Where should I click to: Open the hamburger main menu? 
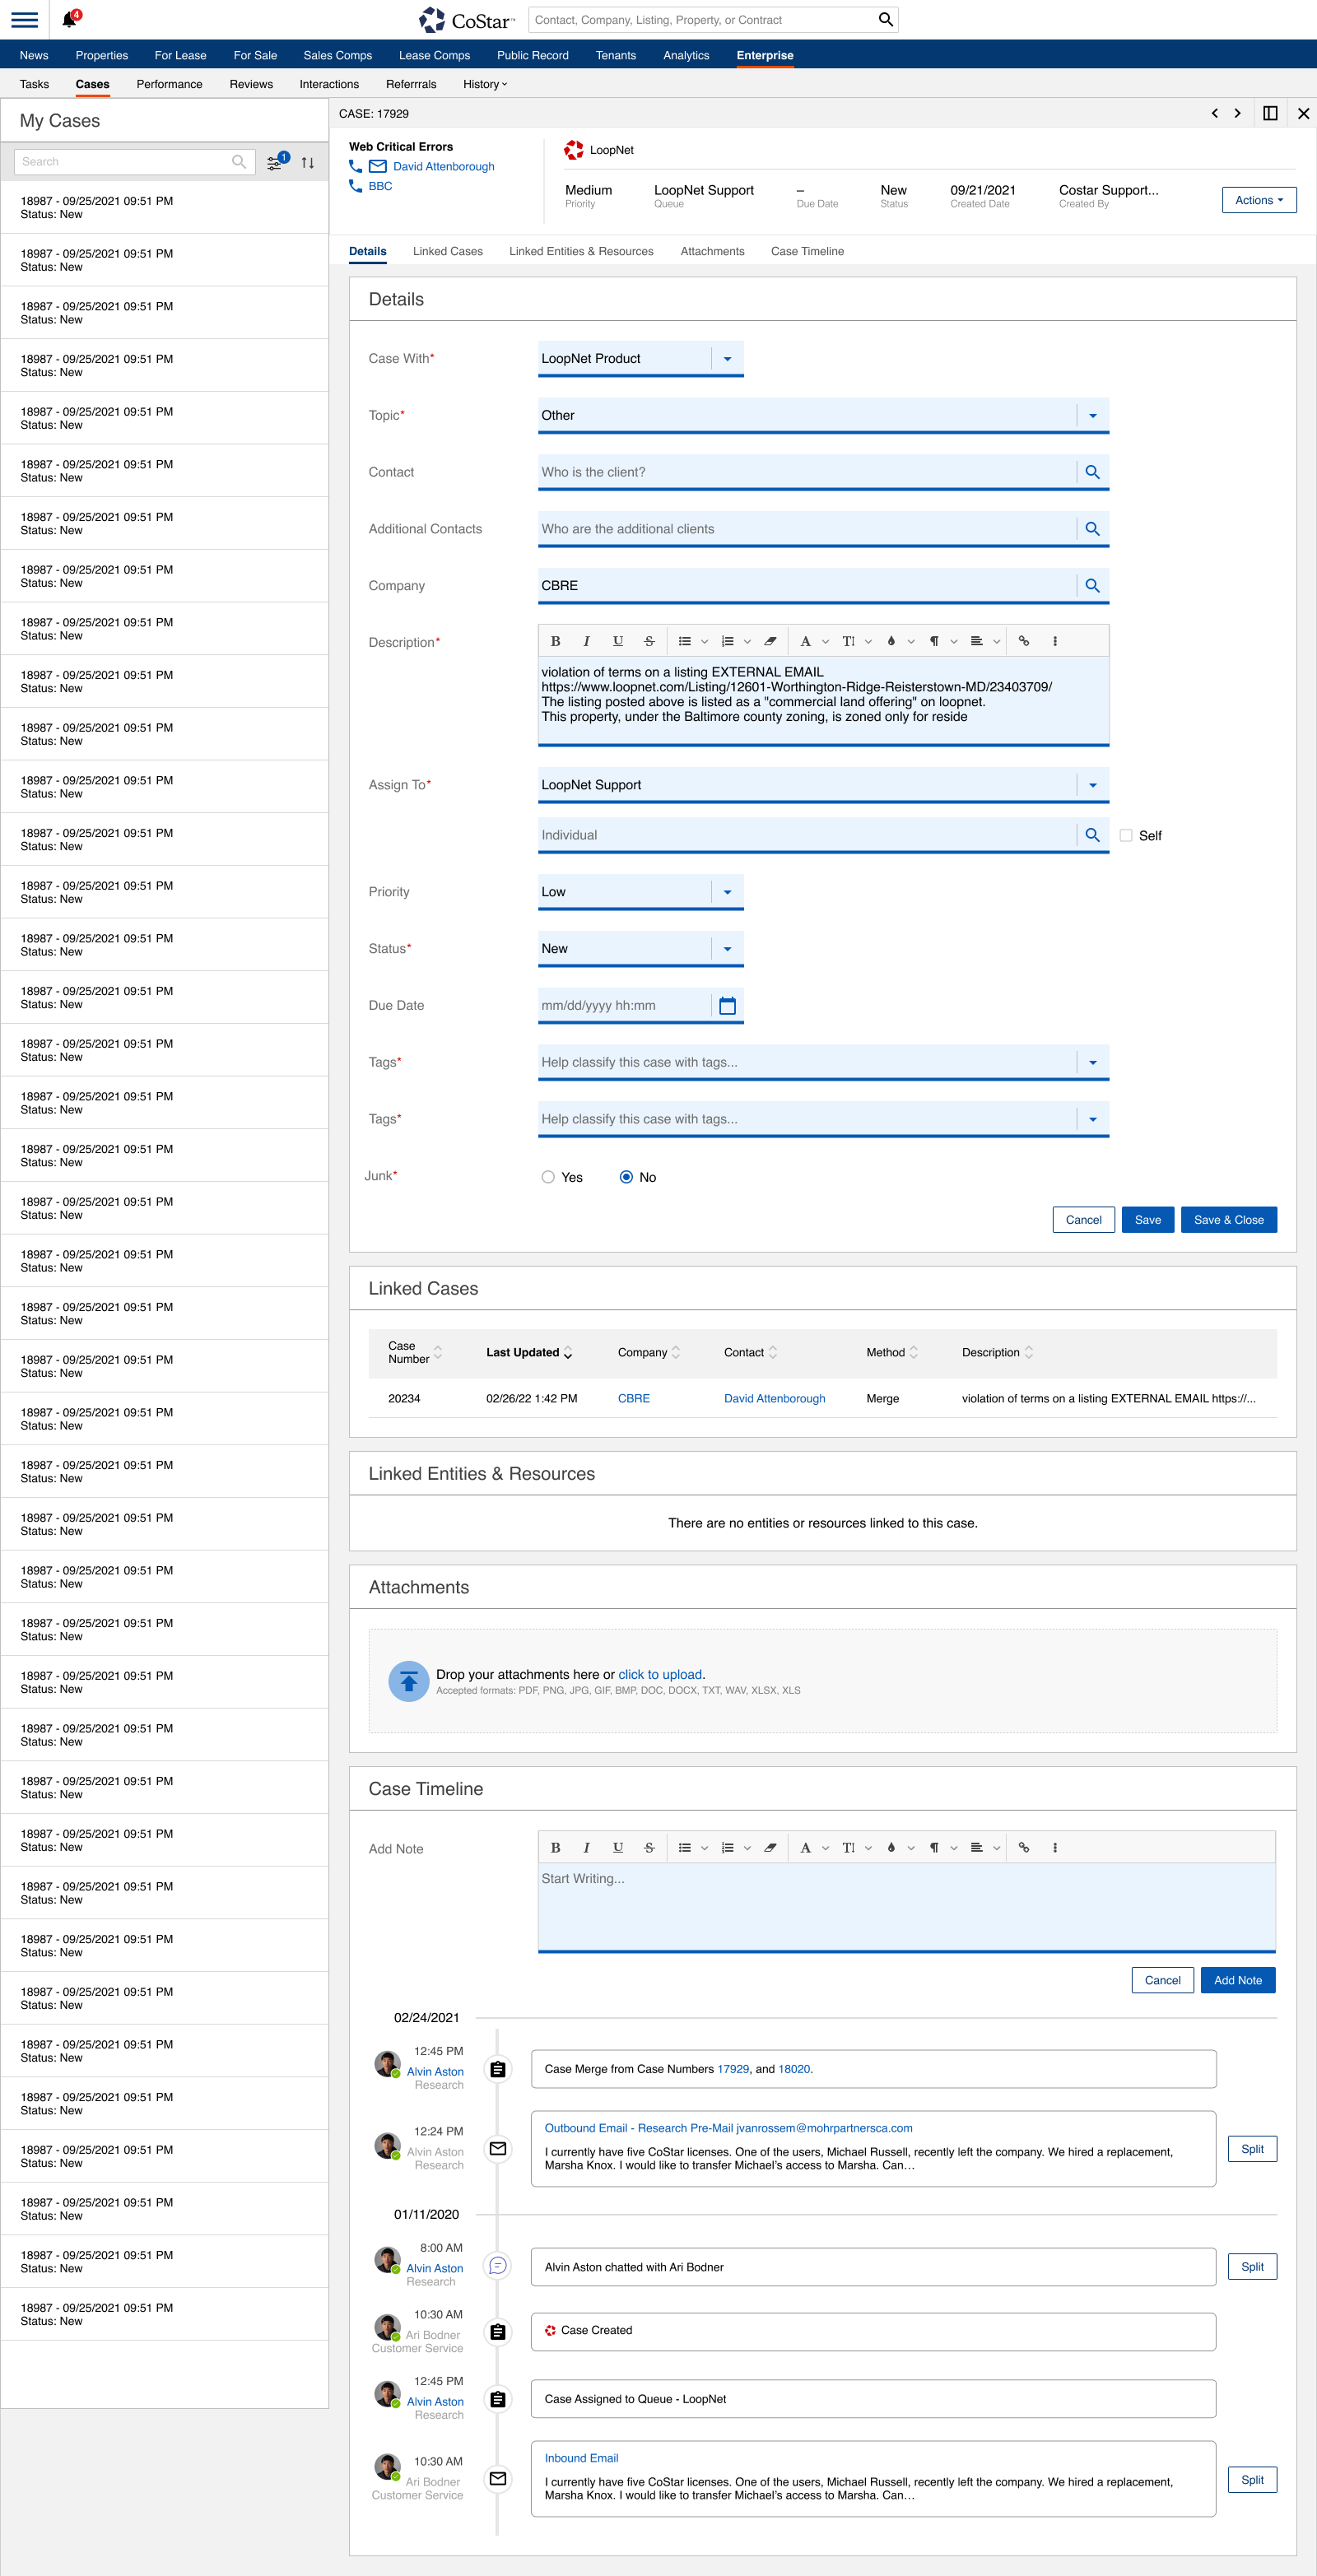coord(25,20)
